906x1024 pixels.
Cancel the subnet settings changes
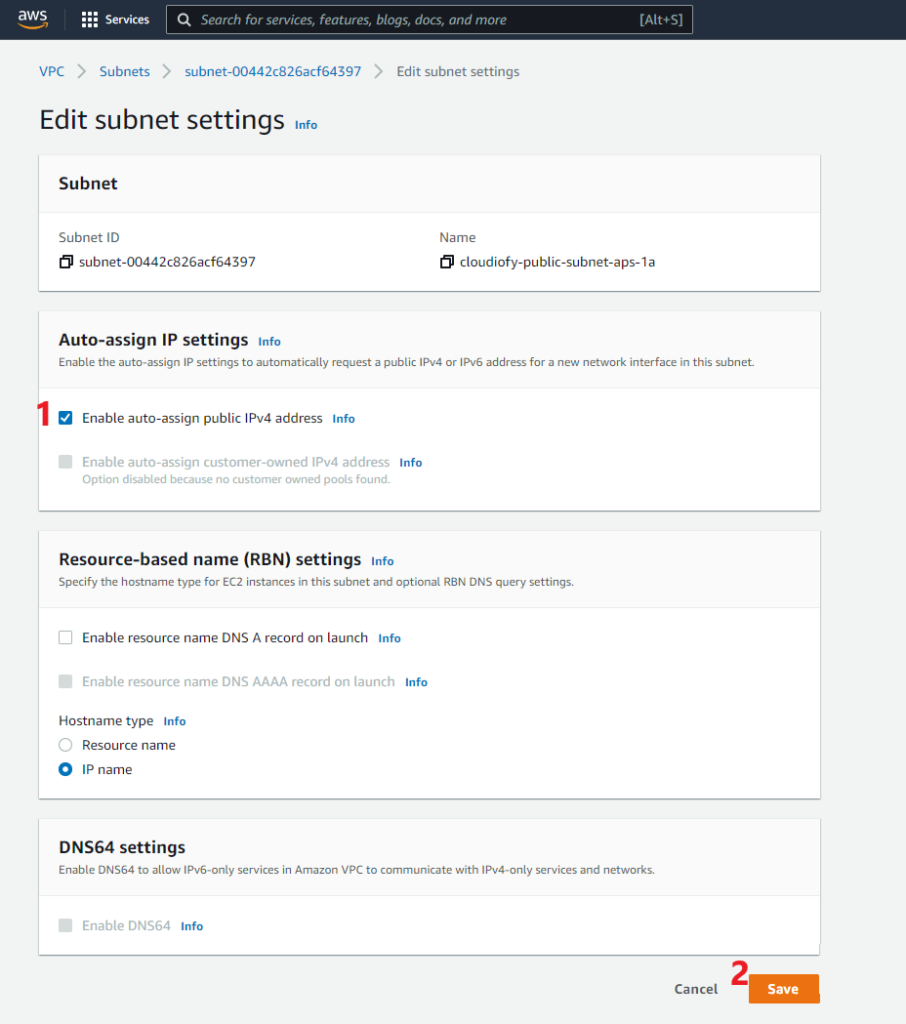pos(695,988)
